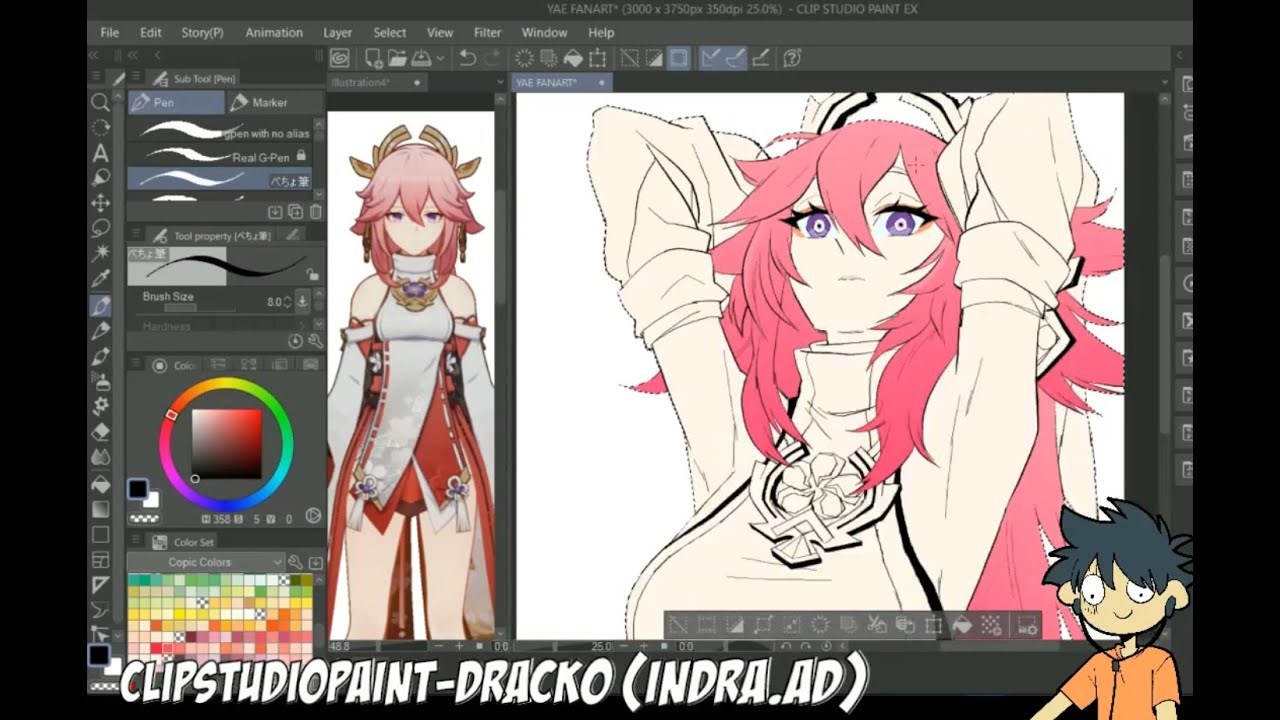Image resolution: width=1280 pixels, height=720 pixels.
Task: Select the Eraser tool
Action: point(100,433)
